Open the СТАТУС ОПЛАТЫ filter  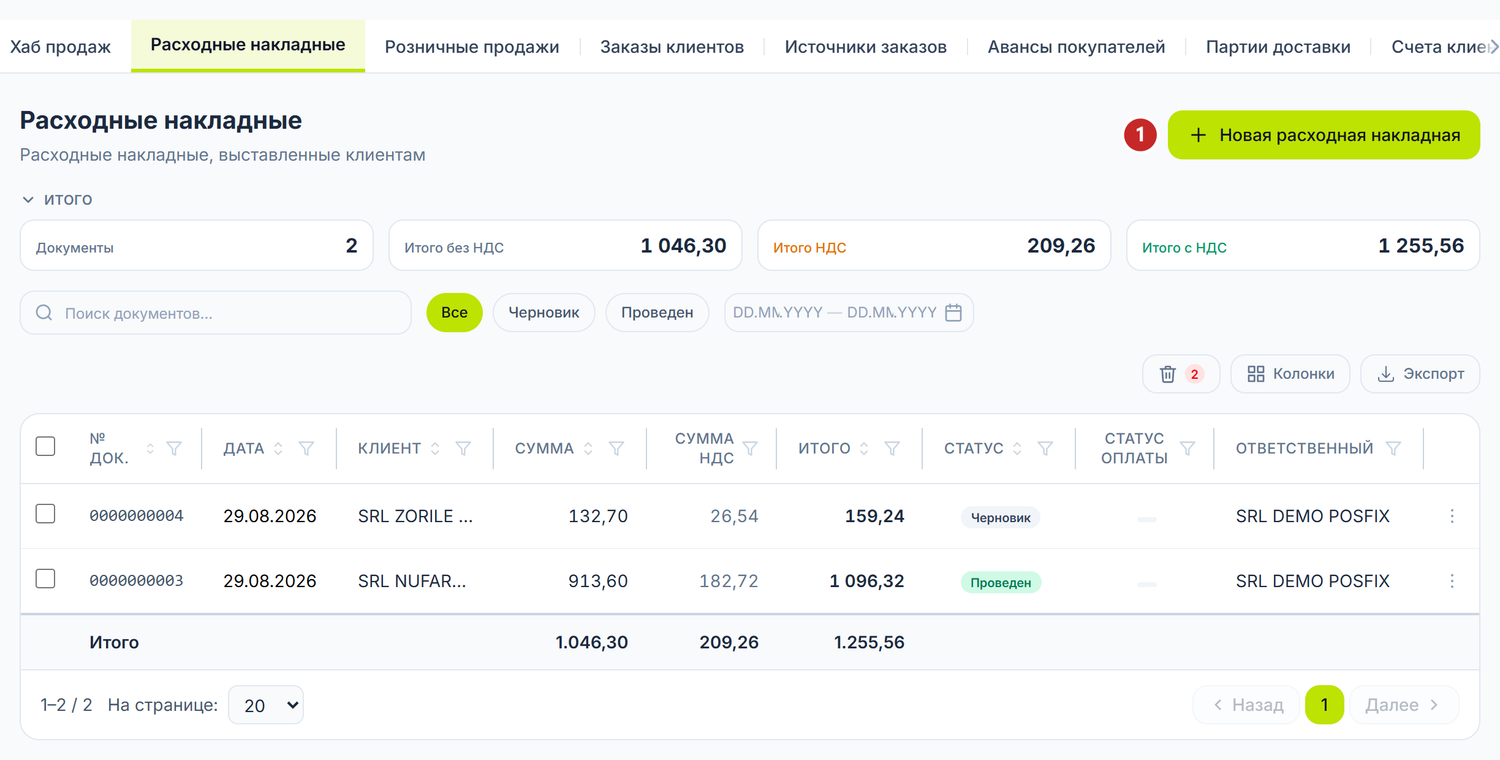pyautogui.click(x=1187, y=449)
